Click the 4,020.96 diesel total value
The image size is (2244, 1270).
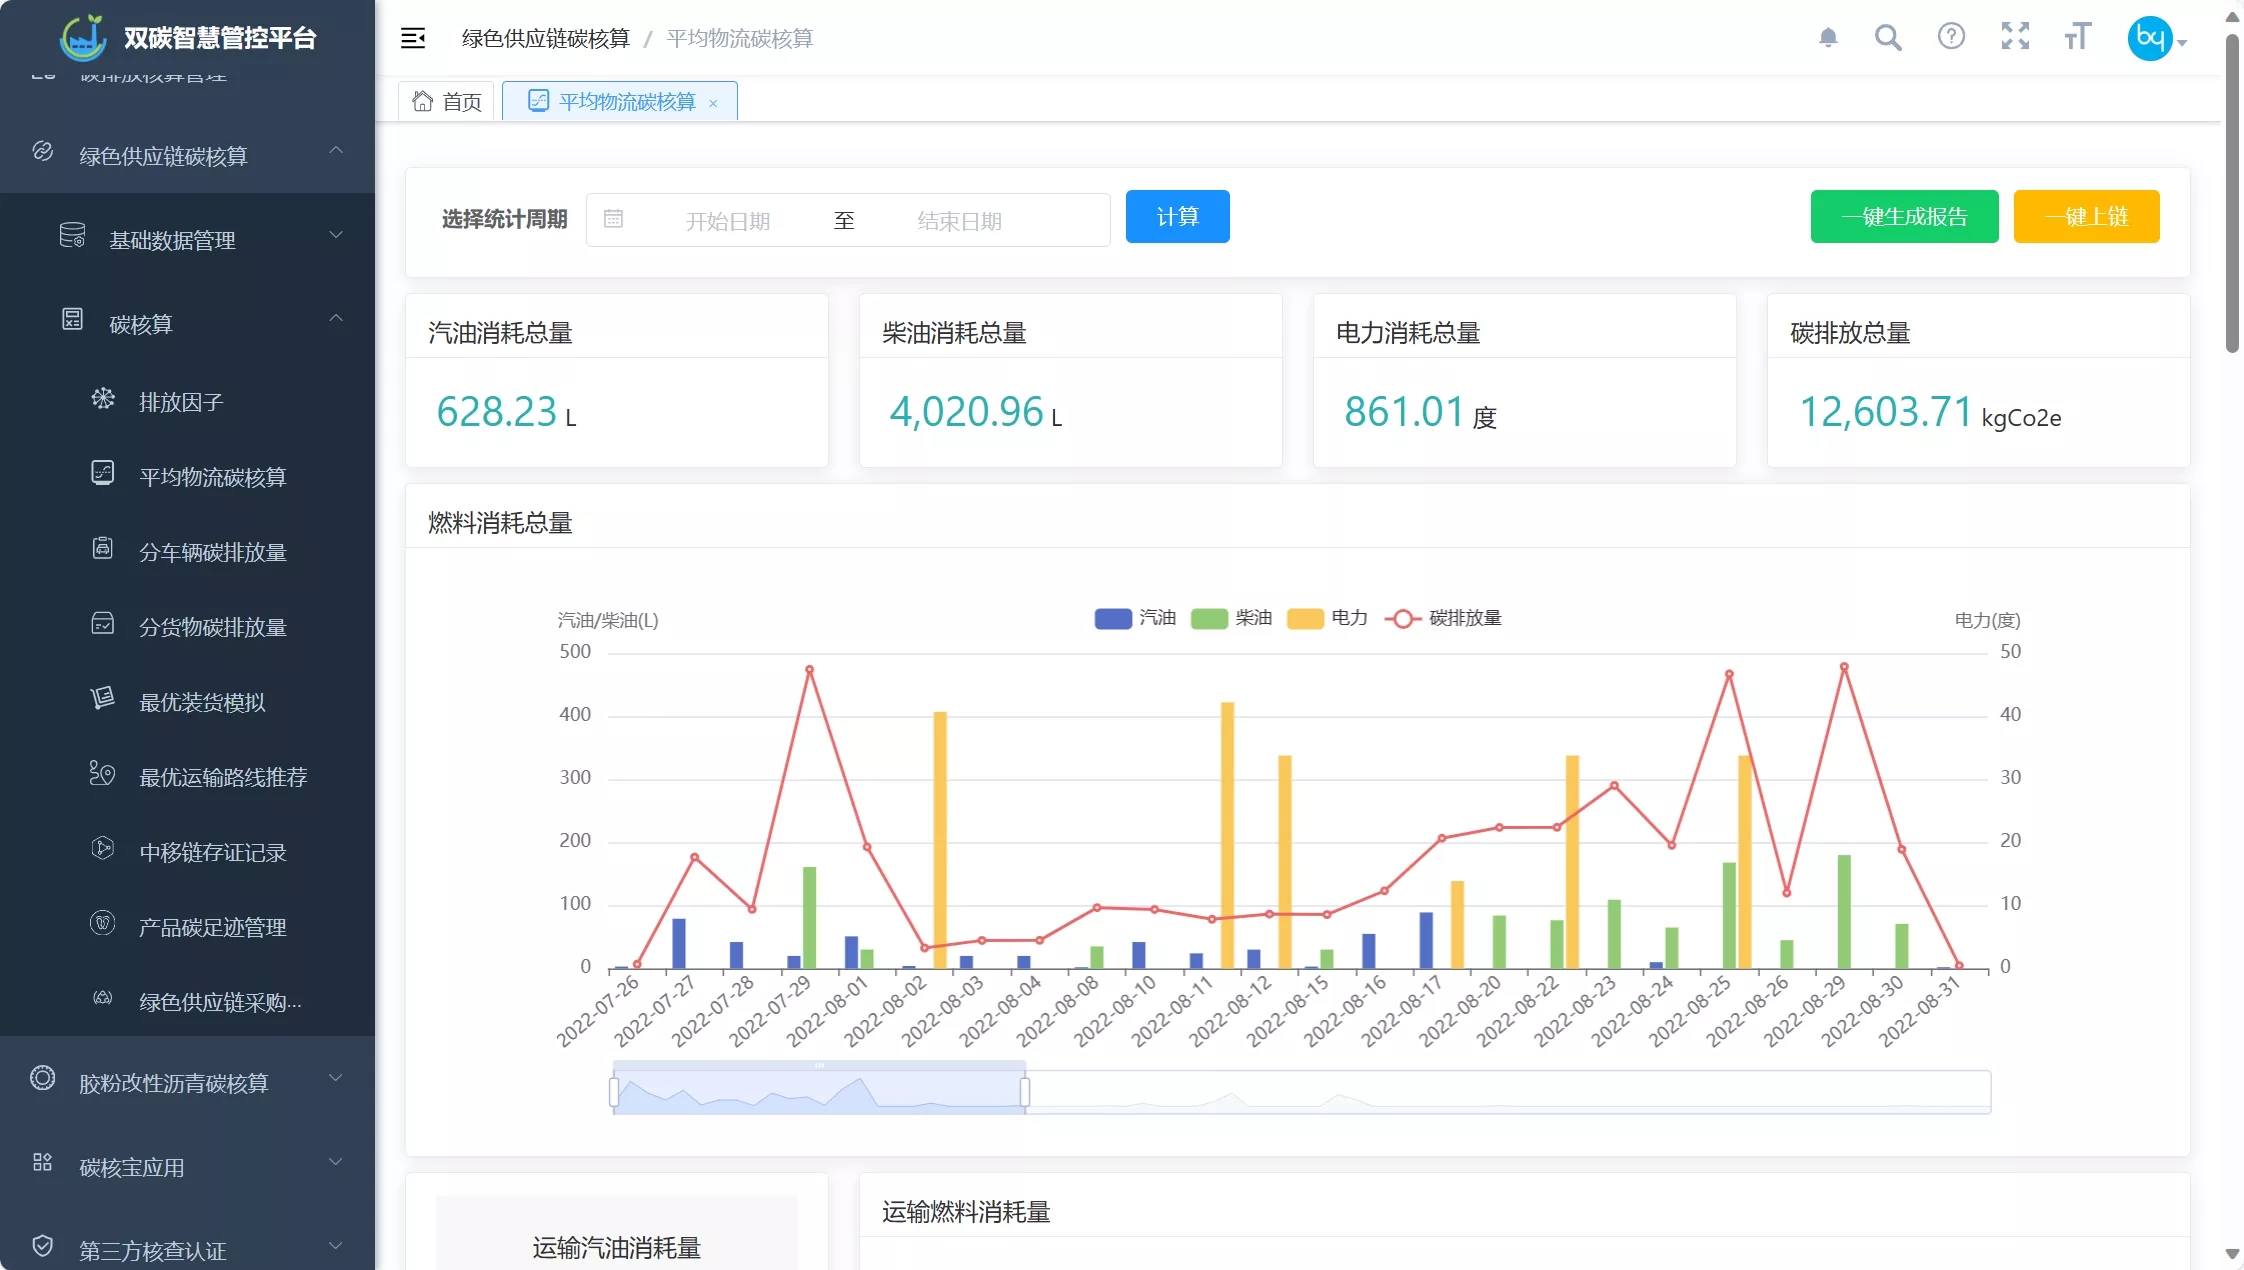click(967, 411)
